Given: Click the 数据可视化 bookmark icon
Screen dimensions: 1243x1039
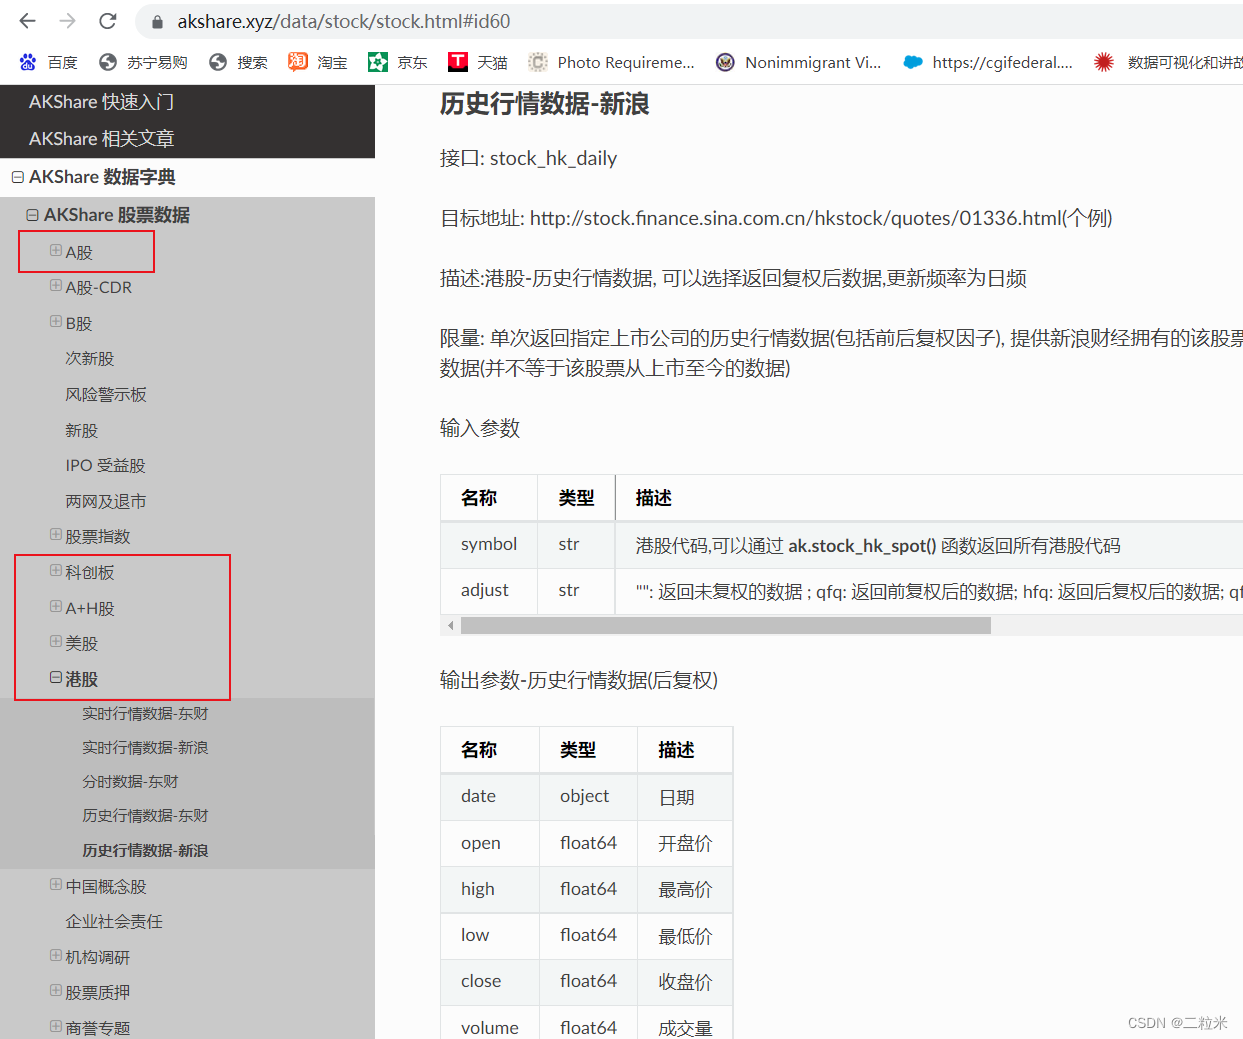Looking at the screenshot, I should coord(1103,62).
